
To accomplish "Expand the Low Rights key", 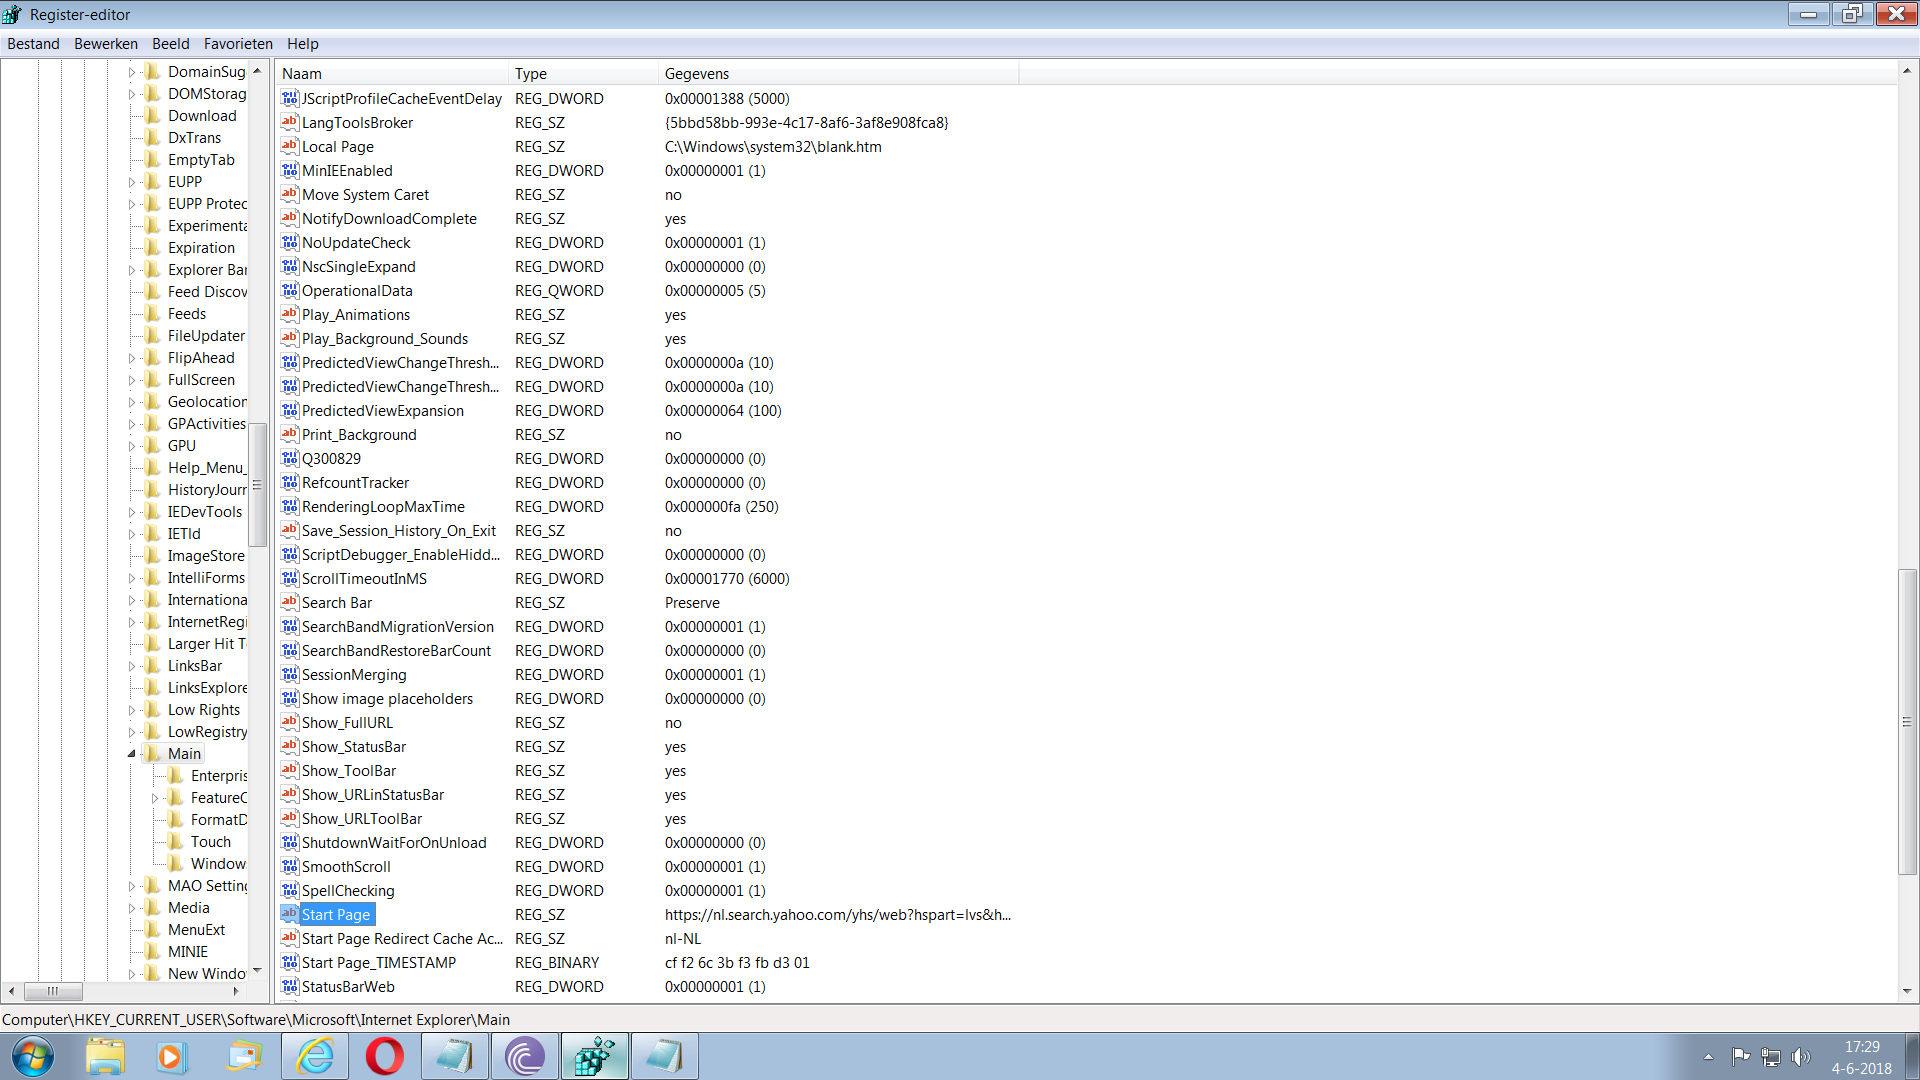I will tap(131, 710).
